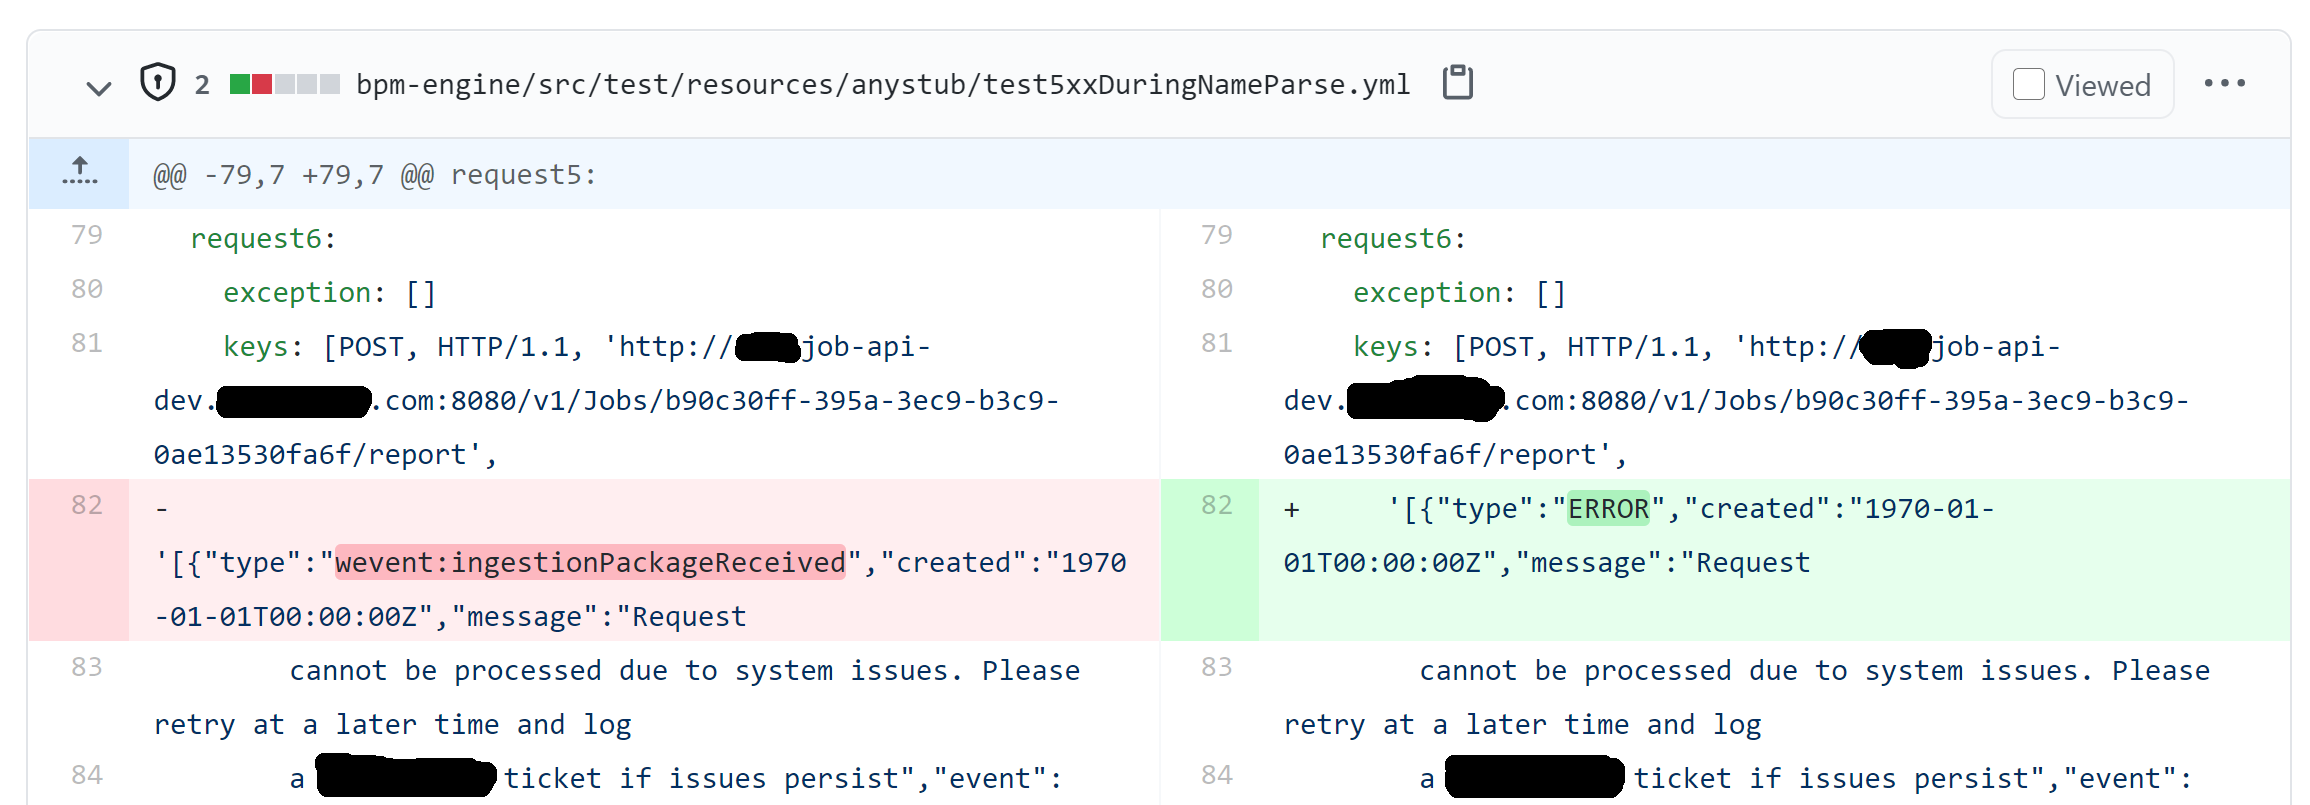
Task: Click the highlighted 'ERROR' text in added line
Action: [x=1608, y=509]
